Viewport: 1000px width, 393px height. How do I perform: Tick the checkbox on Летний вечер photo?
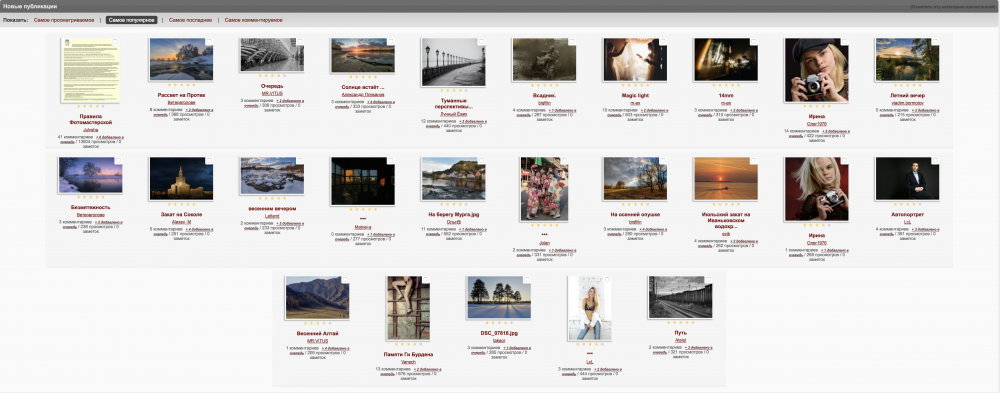click(x=935, y=41)
